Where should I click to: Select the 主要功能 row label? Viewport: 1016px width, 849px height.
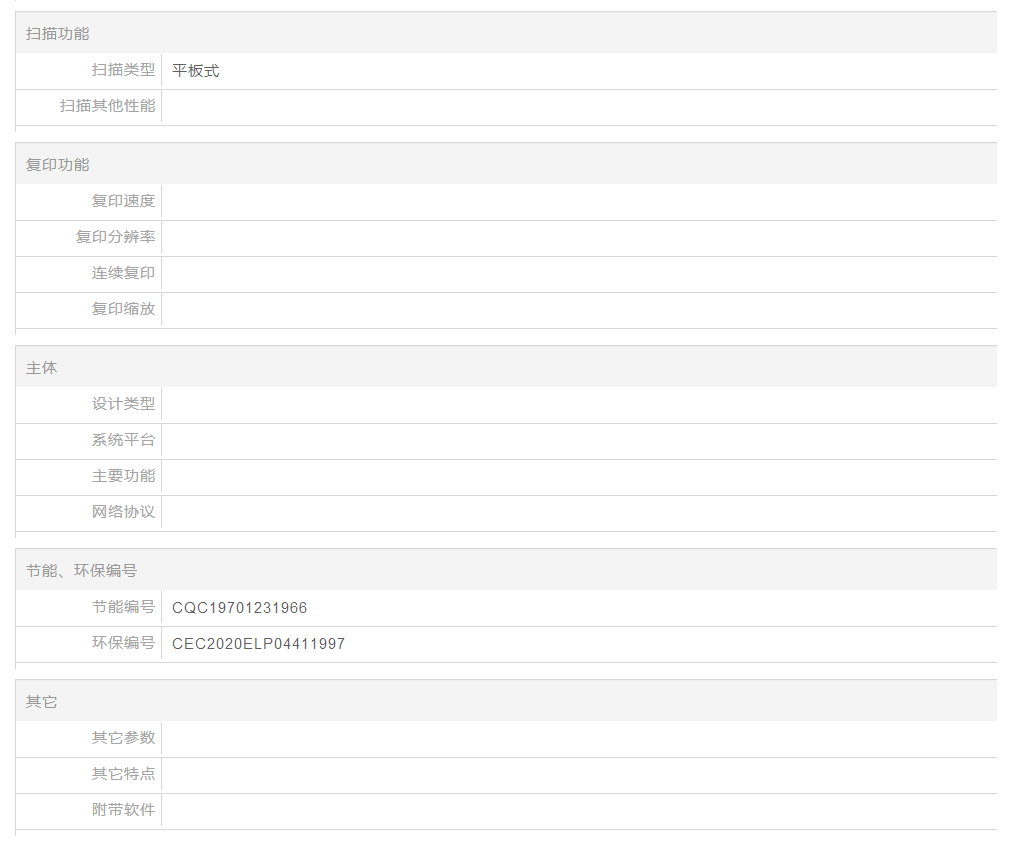point(123,476)
